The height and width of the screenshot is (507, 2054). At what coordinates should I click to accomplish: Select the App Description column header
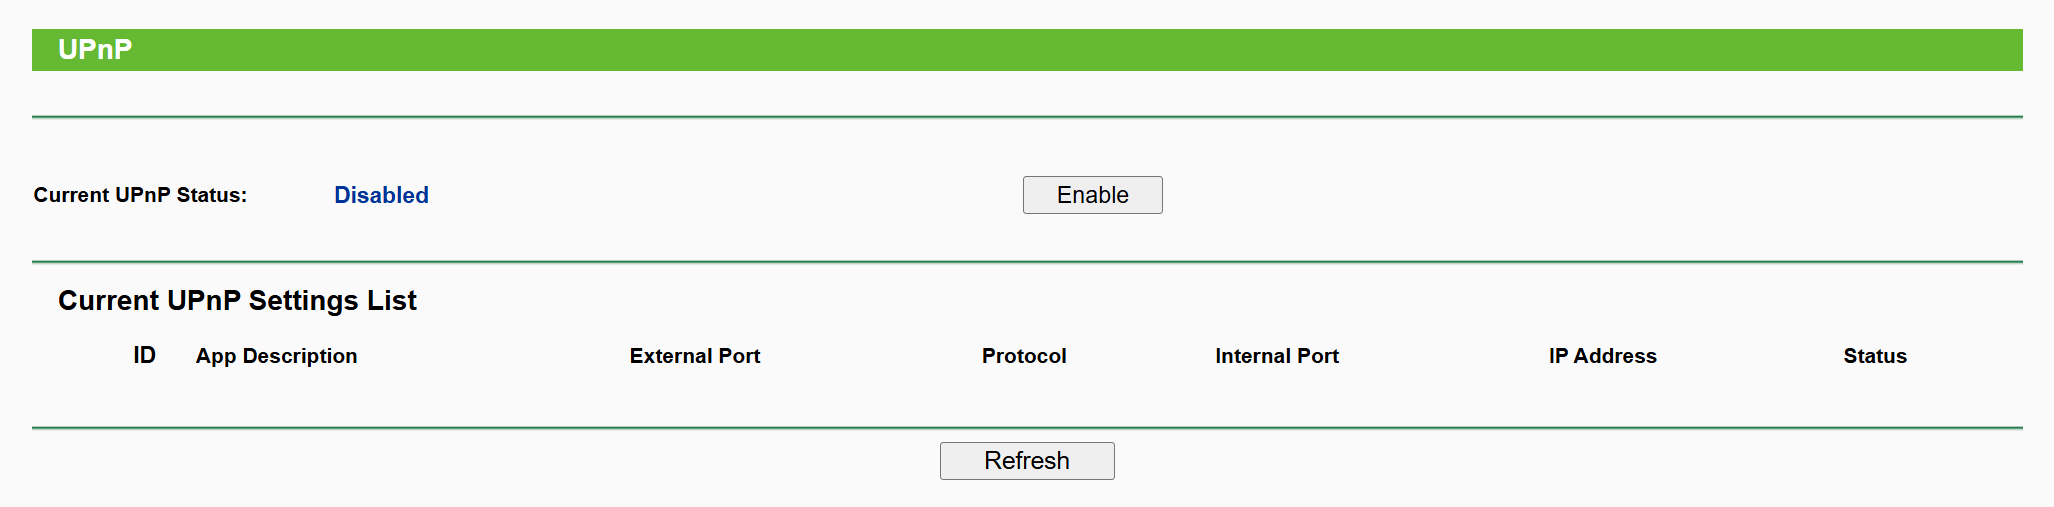click(276, 356)
